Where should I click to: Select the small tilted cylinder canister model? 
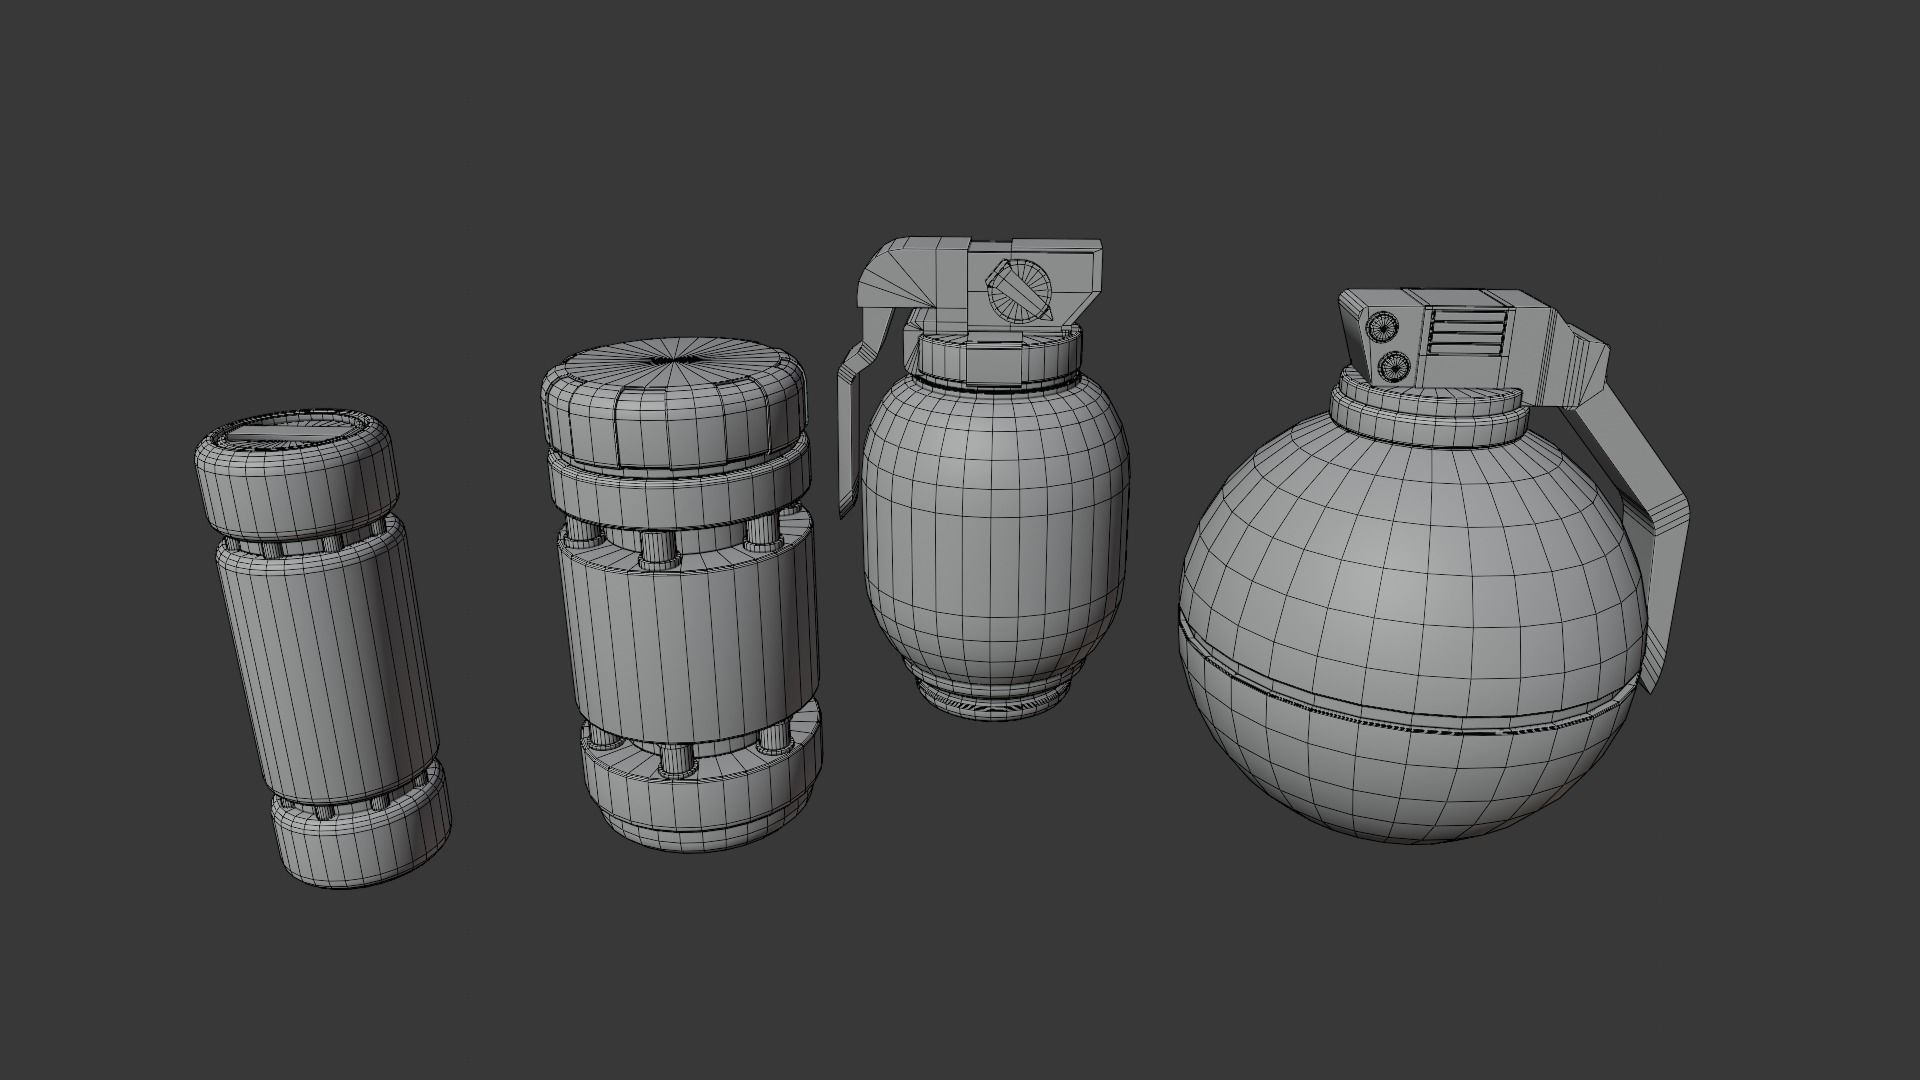pos(322,648)
